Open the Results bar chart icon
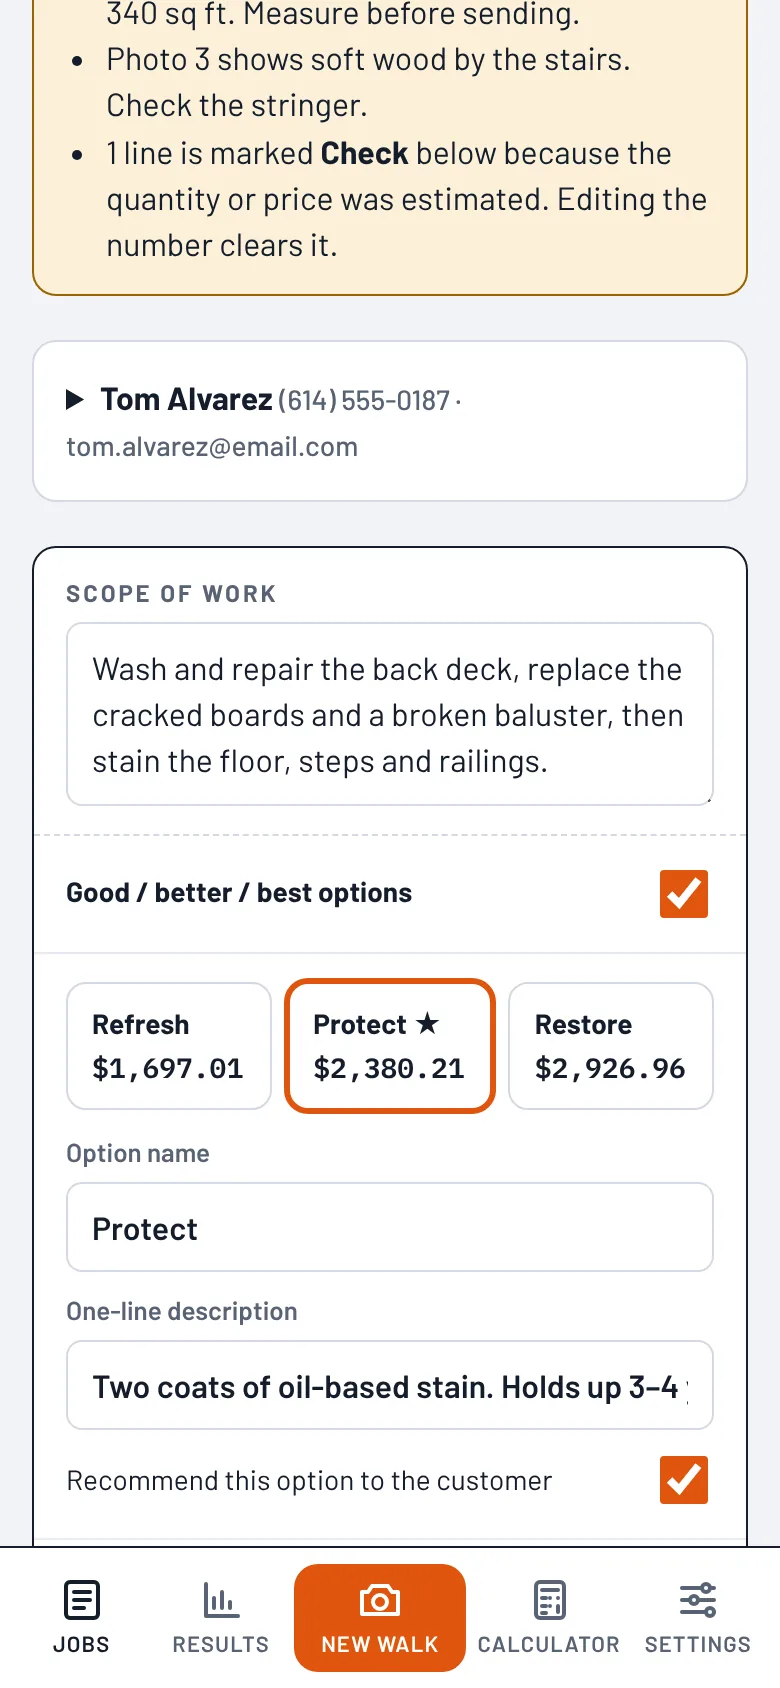 (x=221, y=1600)
